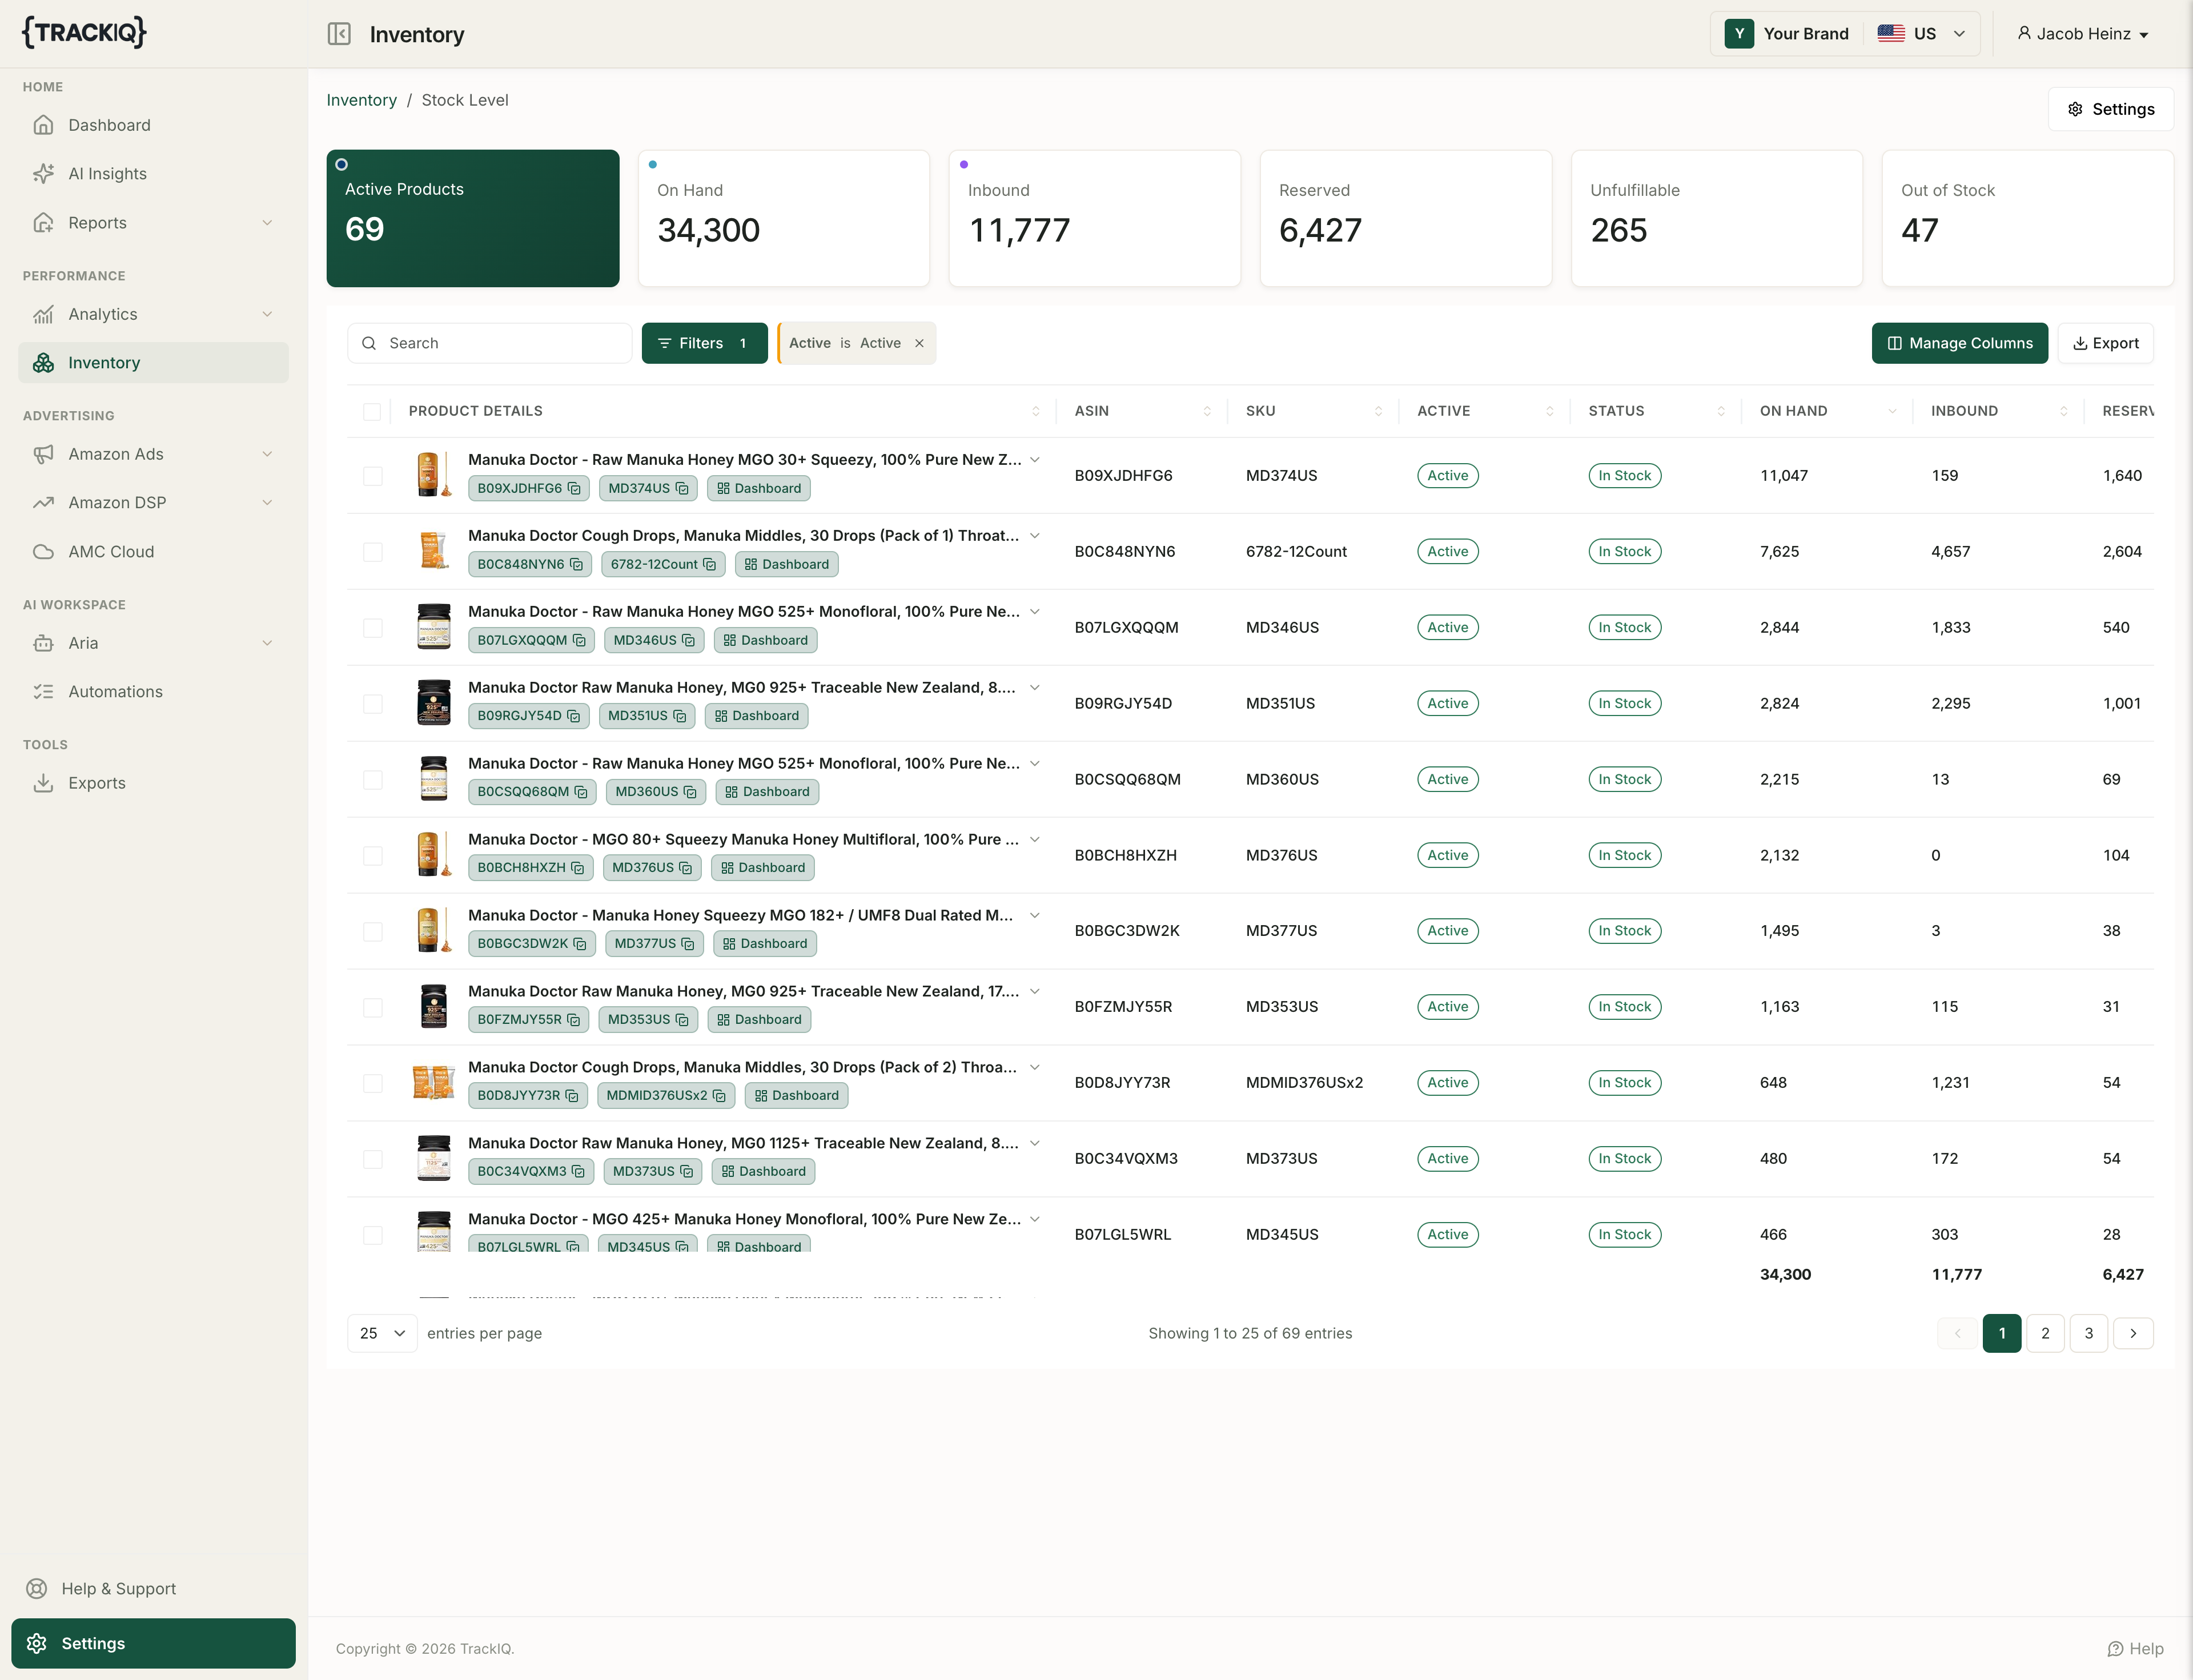The image size is (2193, 1680).
Task: Copy ASIN B07LGXQQQM chip icon
Action: click(579, 641)
